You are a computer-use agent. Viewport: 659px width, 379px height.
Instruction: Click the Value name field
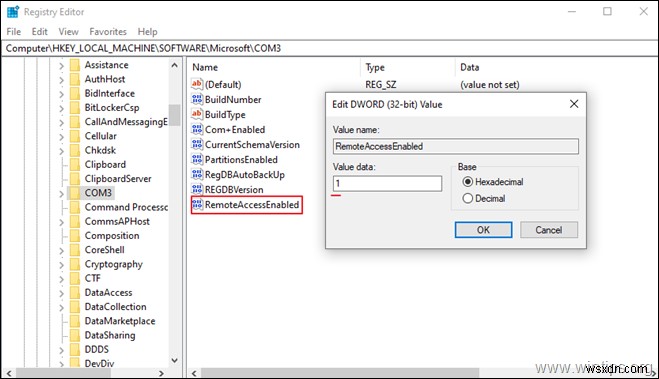pos(456,146)
